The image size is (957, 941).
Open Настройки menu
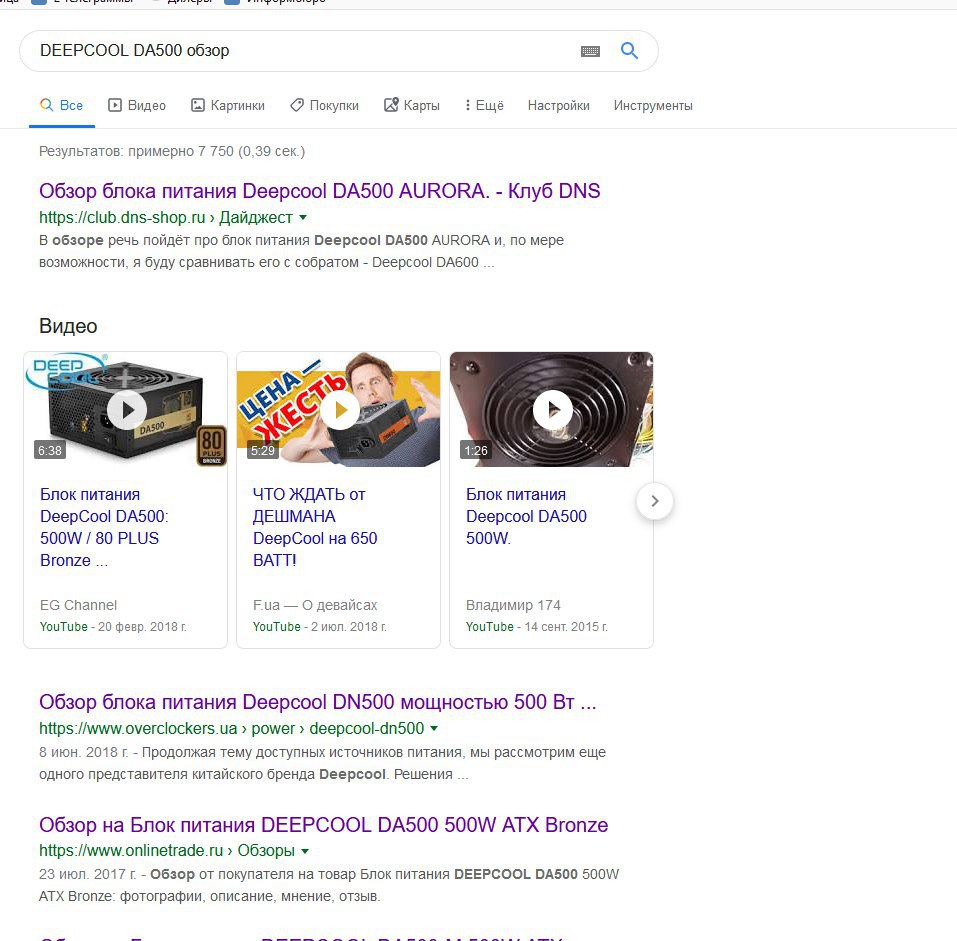coord(558,105)
